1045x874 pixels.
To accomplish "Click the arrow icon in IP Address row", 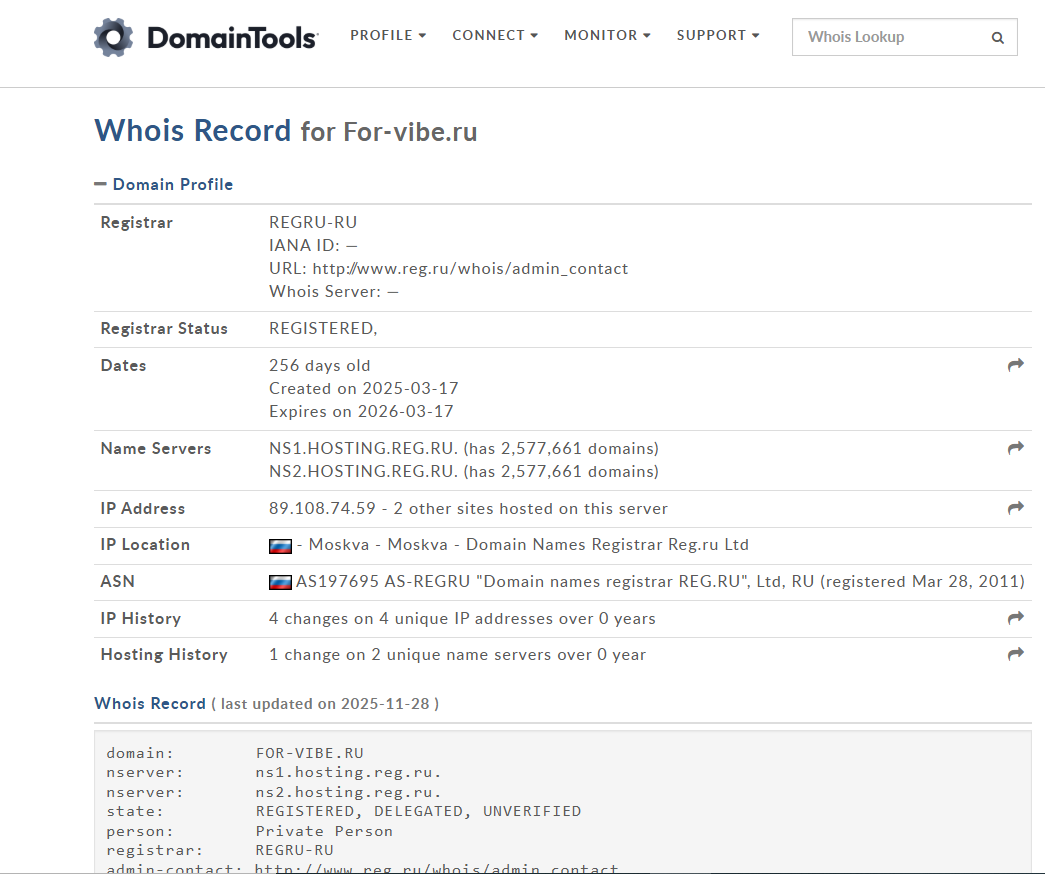I will 1016,508.
